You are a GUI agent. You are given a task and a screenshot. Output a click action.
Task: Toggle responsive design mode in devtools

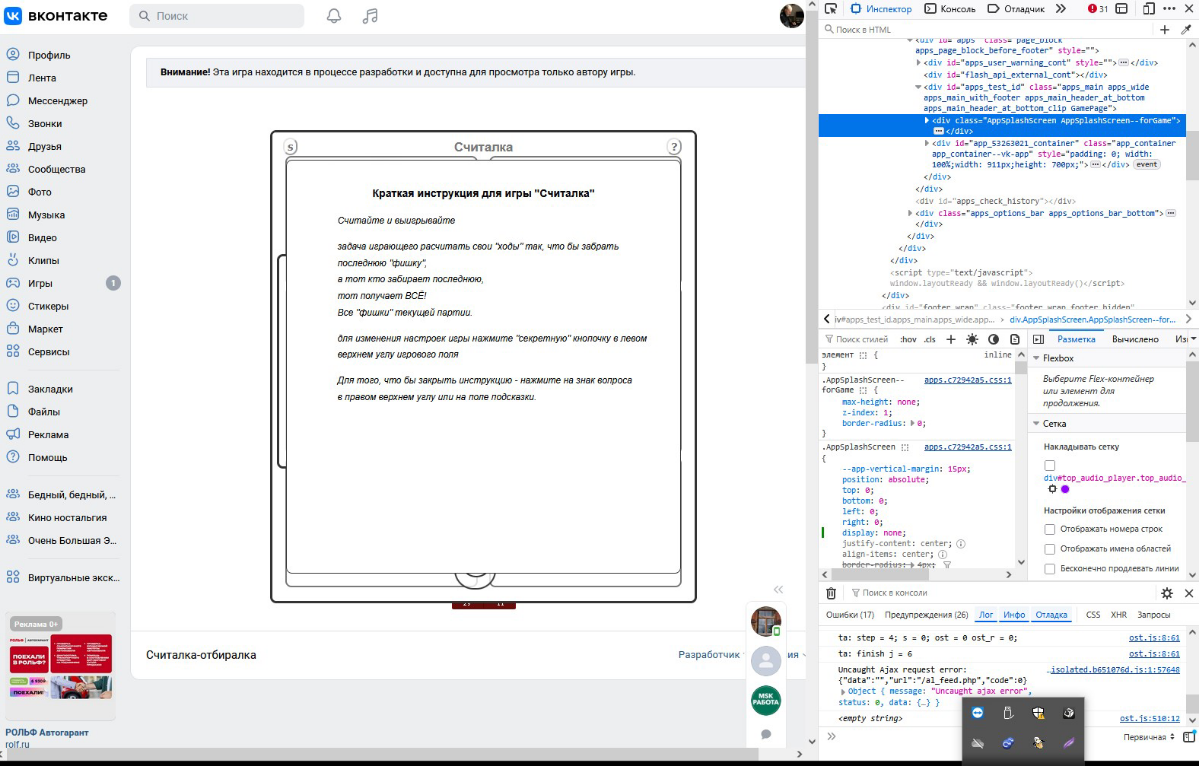pyautogui.click(x=1149, y=8)
